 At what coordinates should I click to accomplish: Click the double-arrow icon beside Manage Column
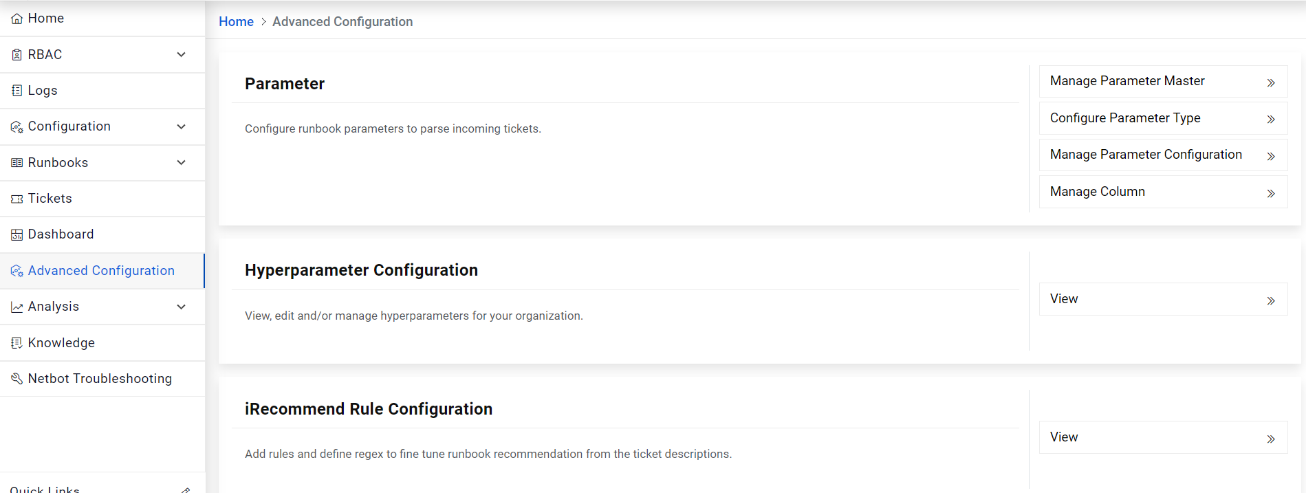point(1271,193)
